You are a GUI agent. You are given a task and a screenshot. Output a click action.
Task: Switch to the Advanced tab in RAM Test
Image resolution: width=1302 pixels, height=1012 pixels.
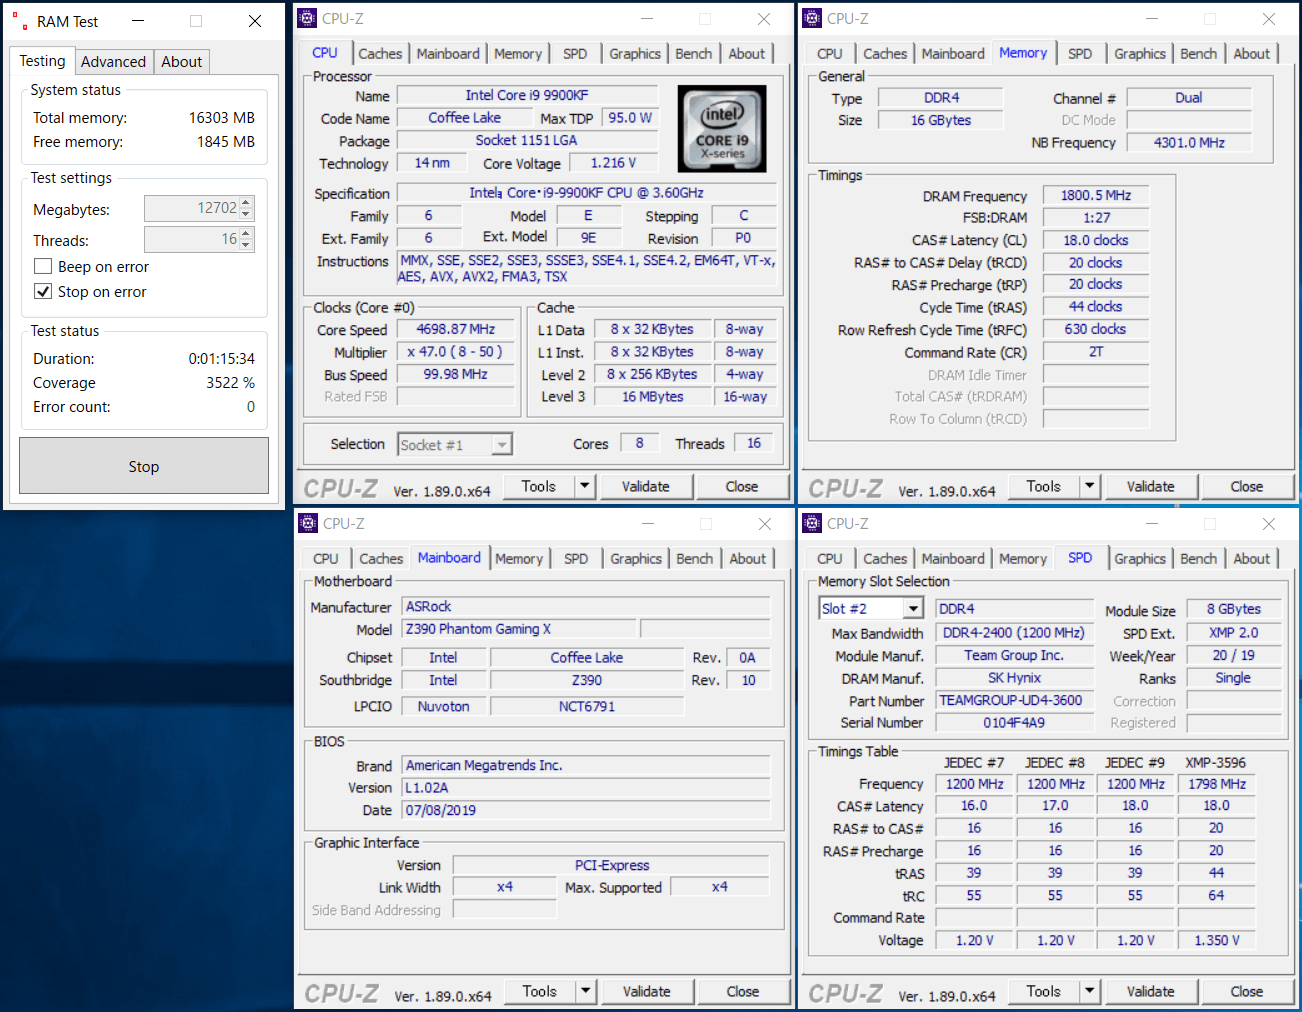click(x=113, y=62)
